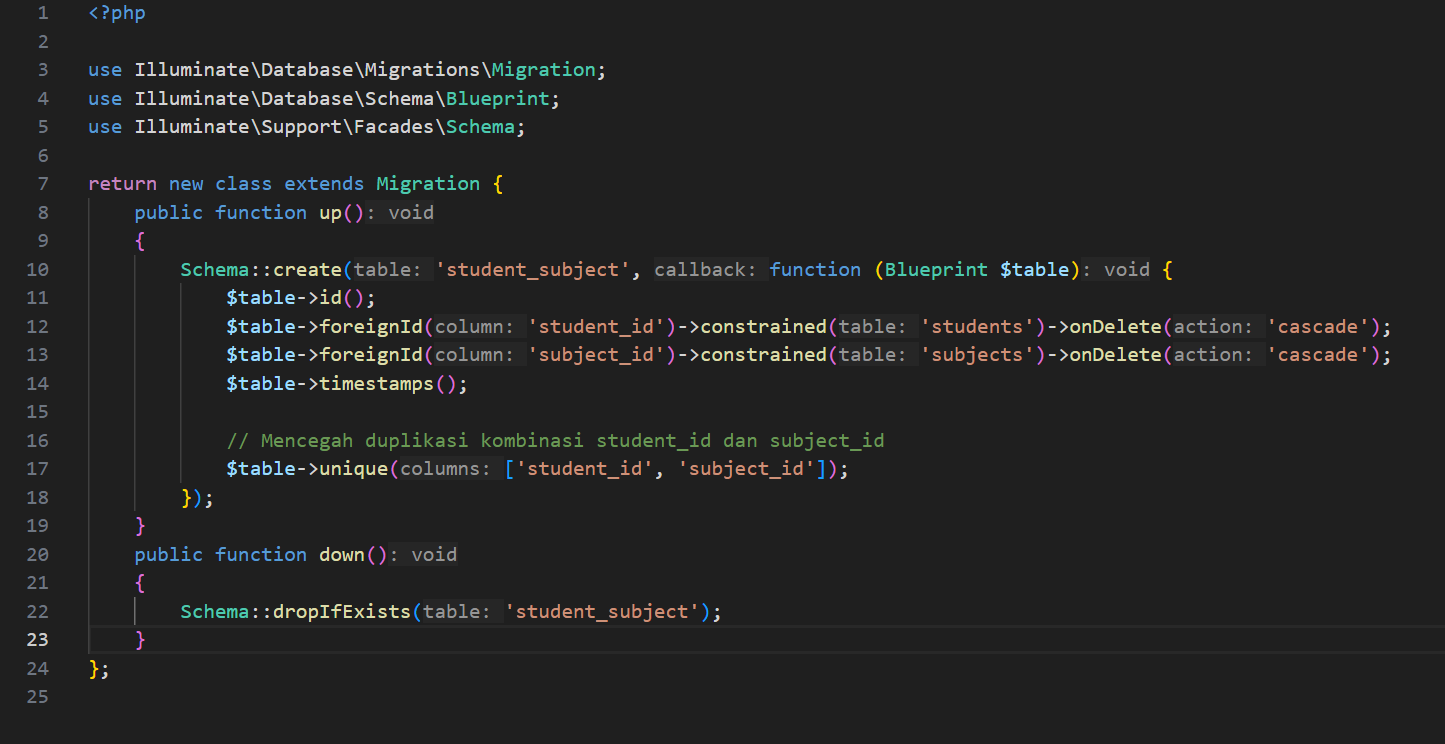The height and width of the screenshot is (744, 1445).
Task: Click Migration in the line 3 use statement
Action: [543, 70]
